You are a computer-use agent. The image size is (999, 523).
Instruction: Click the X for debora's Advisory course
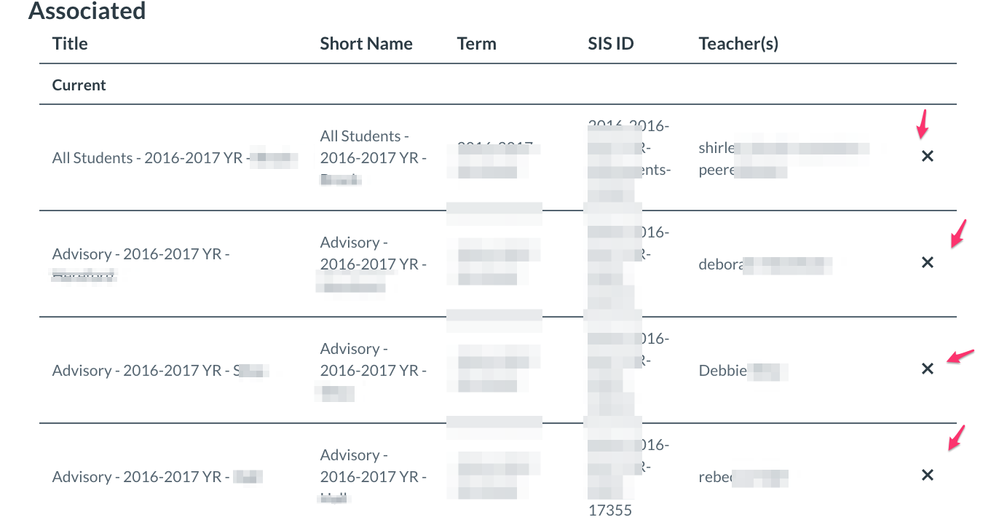click(x=927, y=262)
